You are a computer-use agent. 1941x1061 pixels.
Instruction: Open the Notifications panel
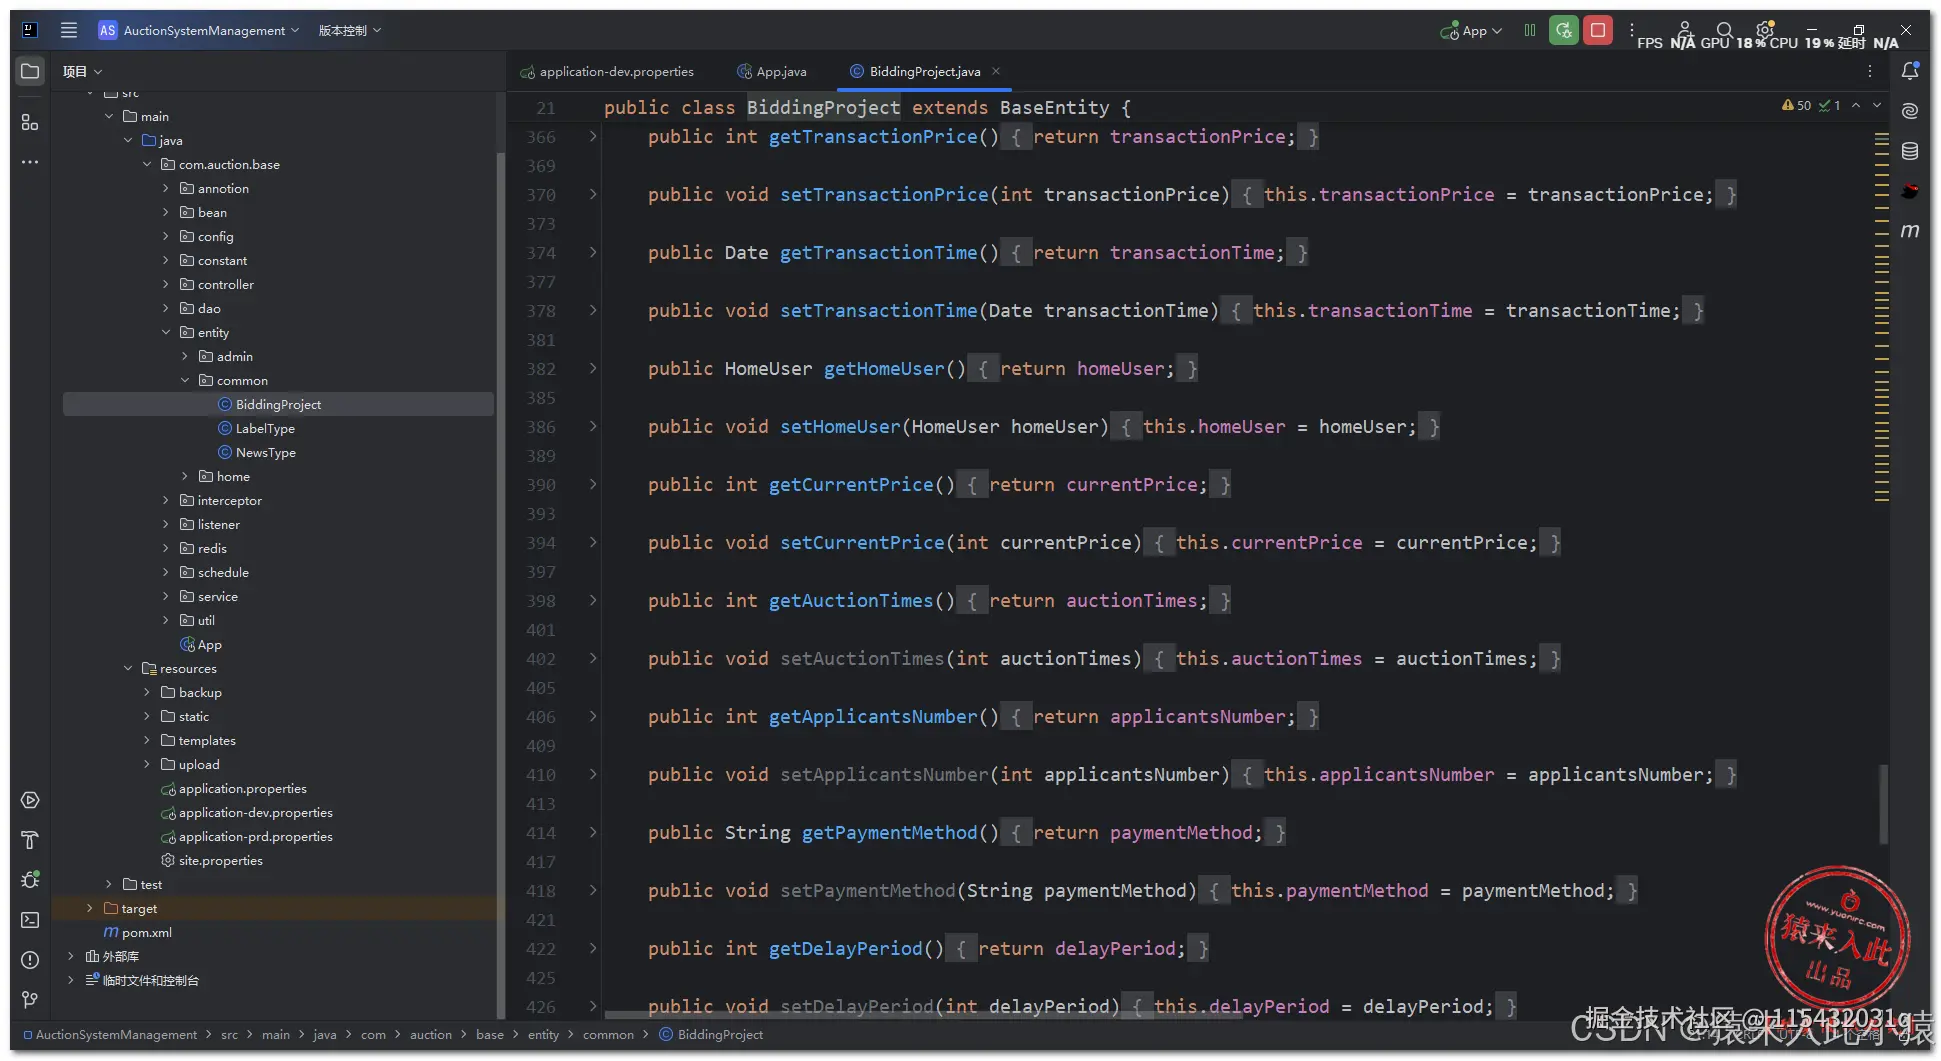[1910, 71]
